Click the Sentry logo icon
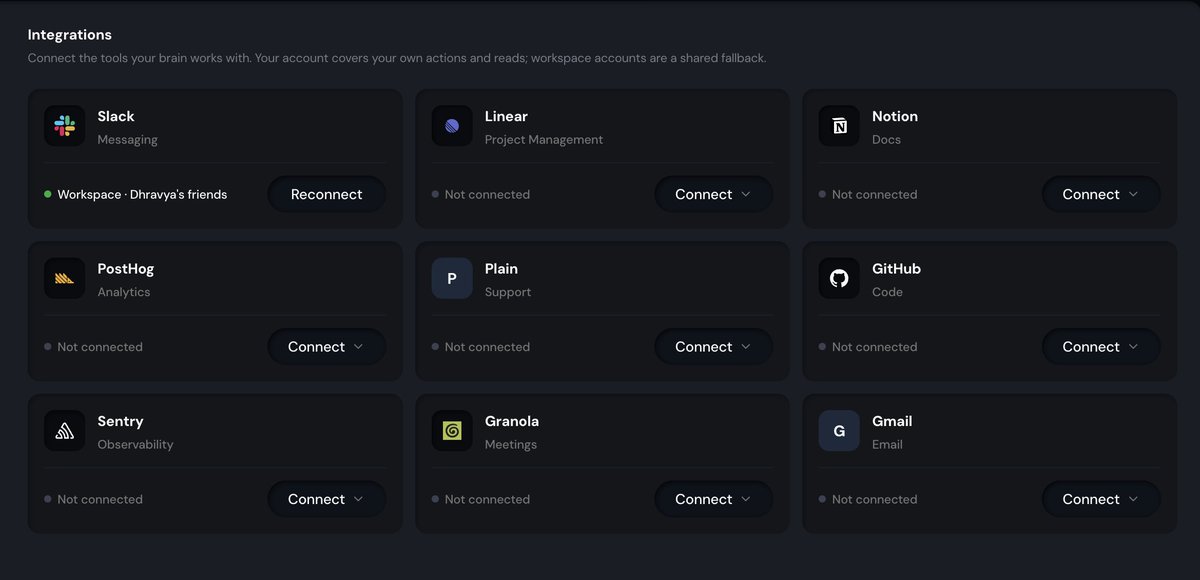 (x=64, y=431)
